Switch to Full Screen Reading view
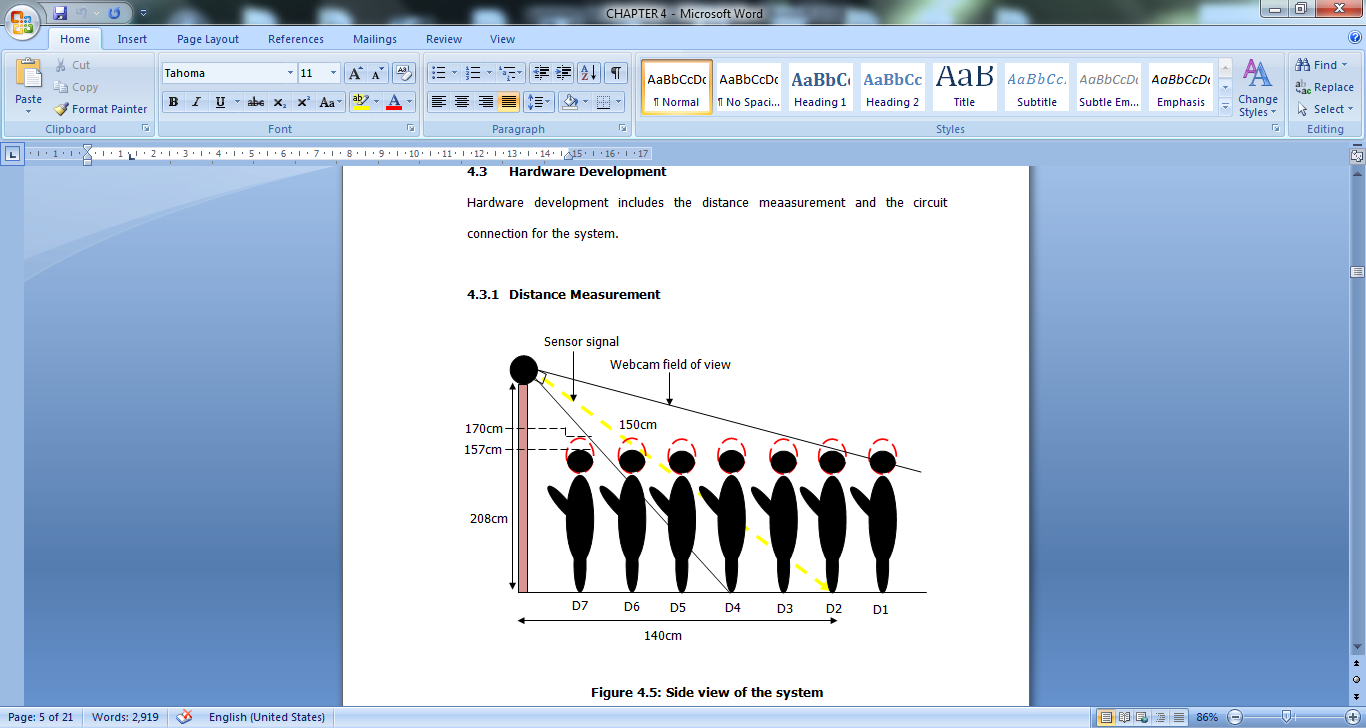 (1125, 717)
